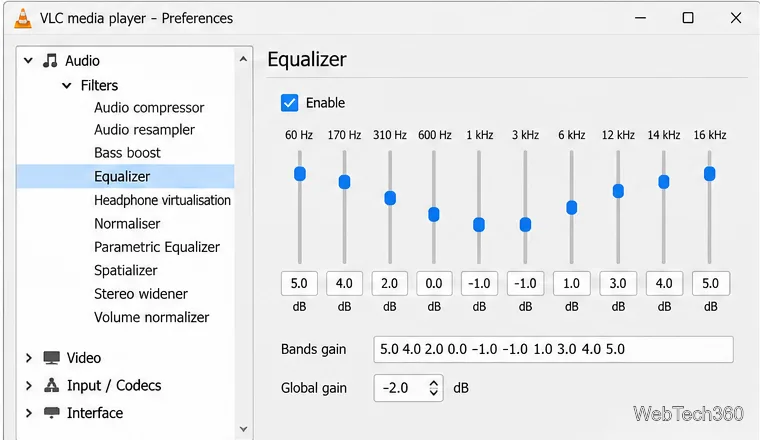Viewport: 760px width, 440px height.
Task: Click the Bands gain text field
Action: 553,349
